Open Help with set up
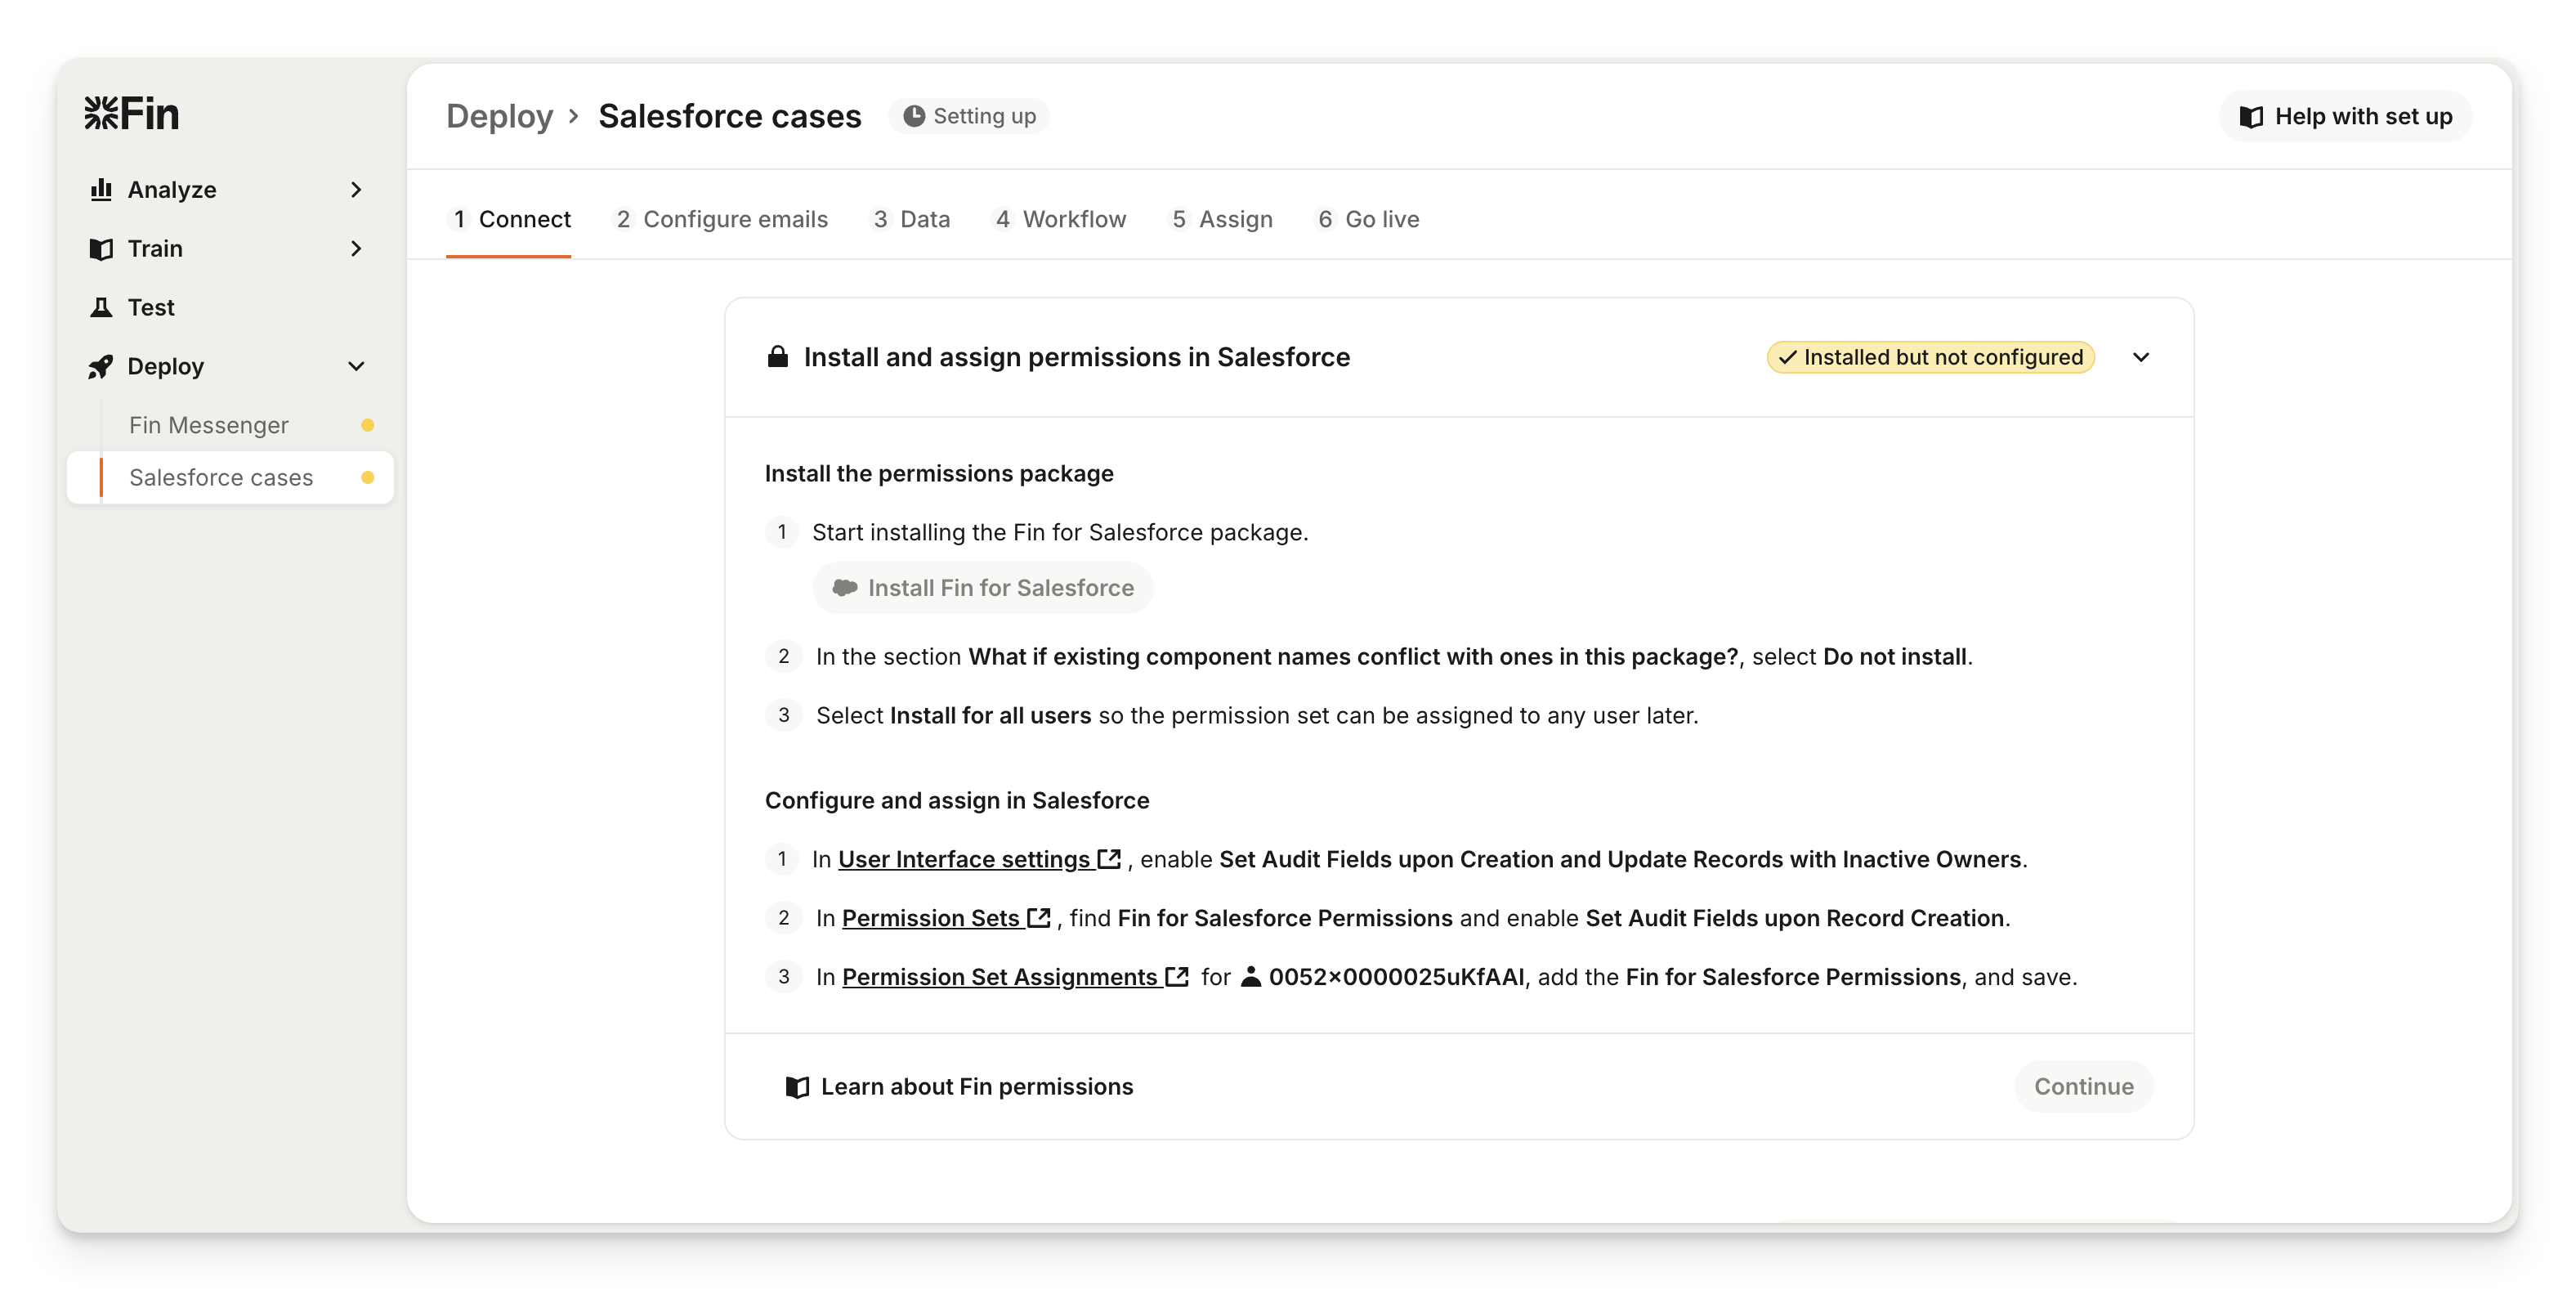 pos(2345,117)
